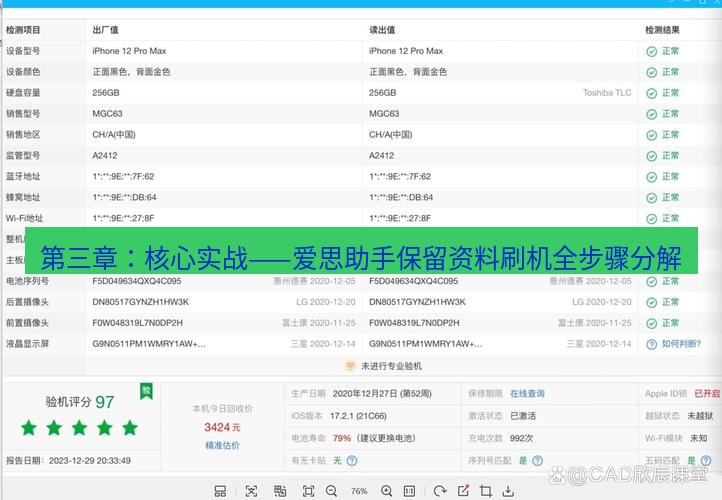Click the five-star rating row
This screenshot has width=722, height=500.
[79, 428]
